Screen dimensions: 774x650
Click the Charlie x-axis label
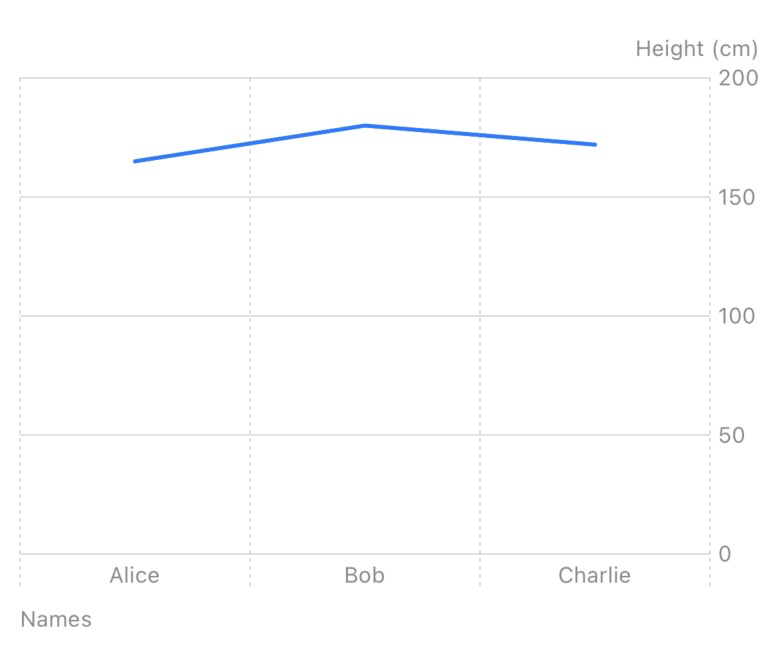click(x=594, y=575)
